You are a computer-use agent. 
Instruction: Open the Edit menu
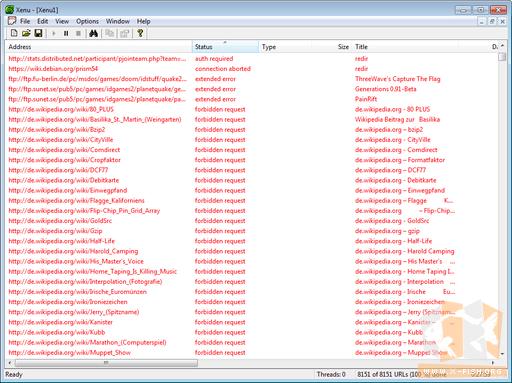(x=43, y=21)
